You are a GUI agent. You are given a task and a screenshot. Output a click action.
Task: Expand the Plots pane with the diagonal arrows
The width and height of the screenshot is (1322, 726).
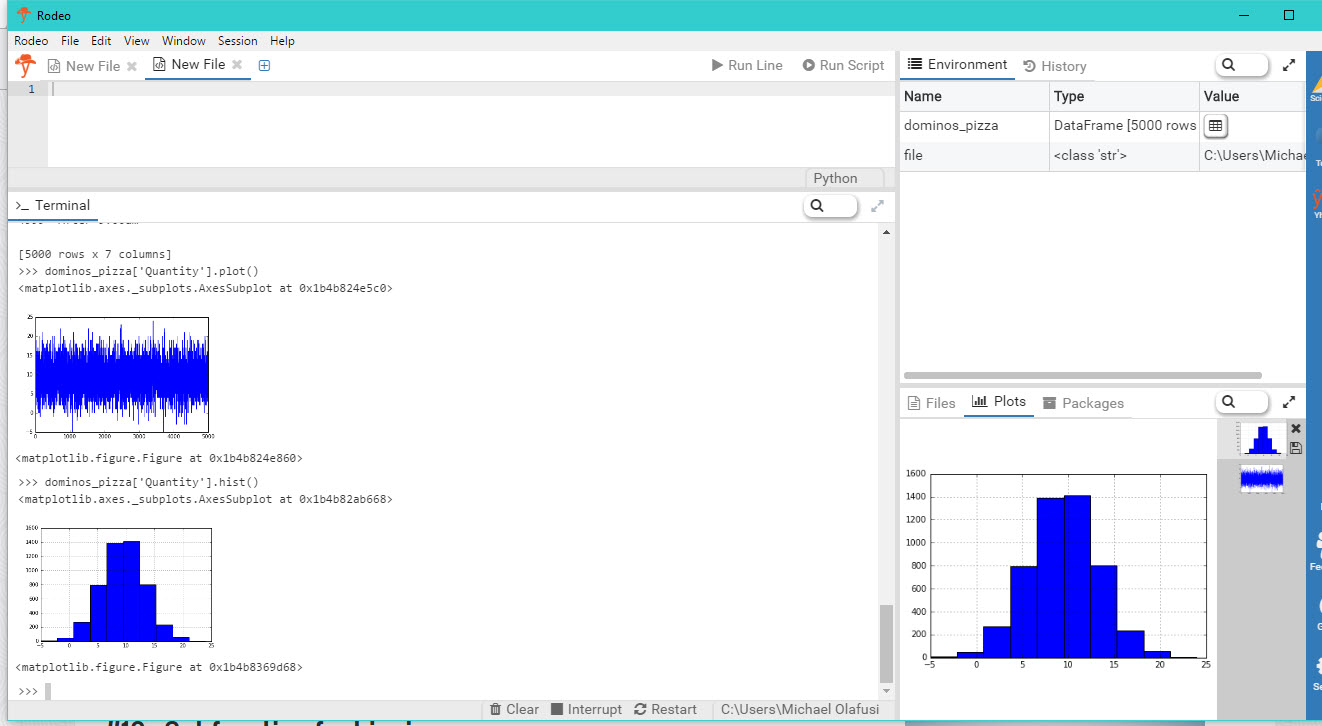(x=1288, y=401)
